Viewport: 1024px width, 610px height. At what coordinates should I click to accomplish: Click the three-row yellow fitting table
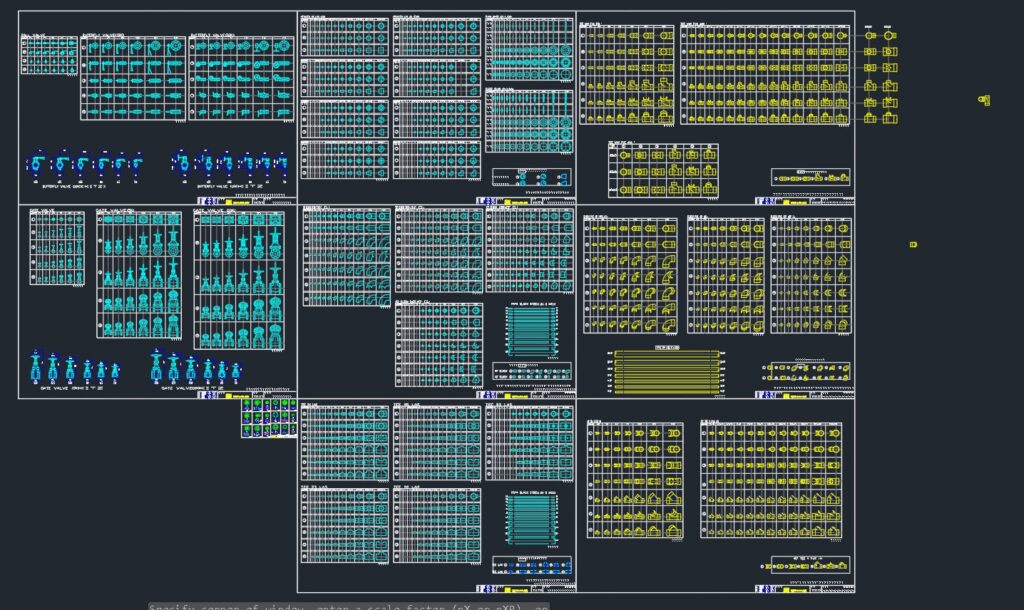pos(663,170)
